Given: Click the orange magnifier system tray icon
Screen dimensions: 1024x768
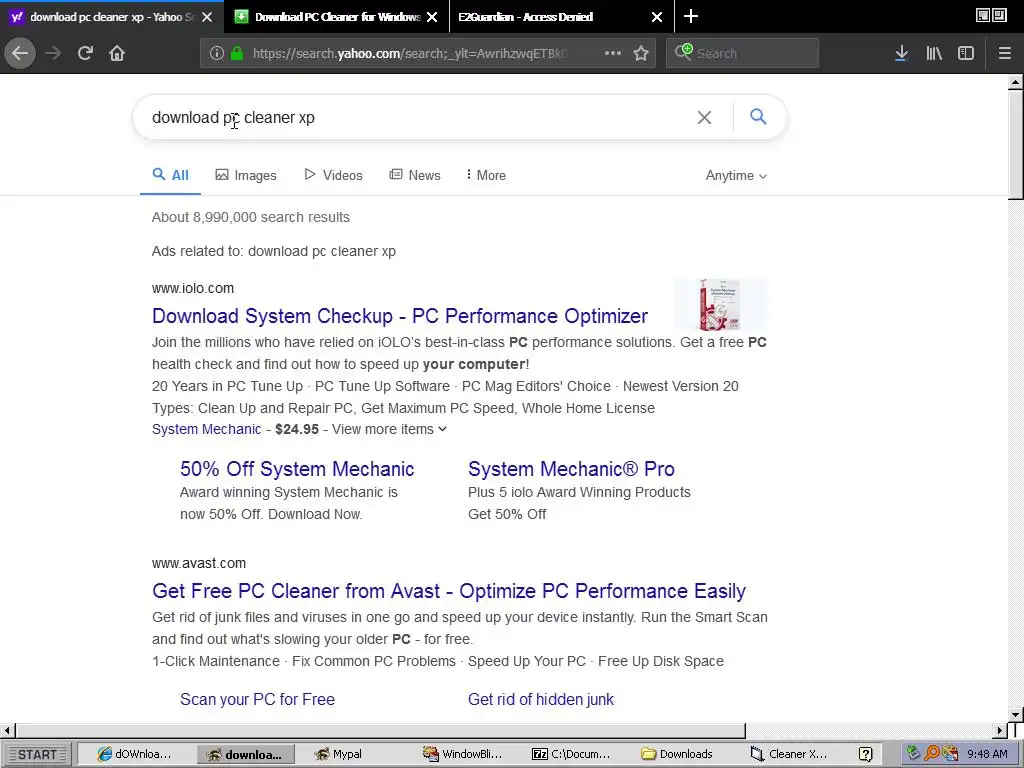Looking at the screenshot, I should coord(932,754).
